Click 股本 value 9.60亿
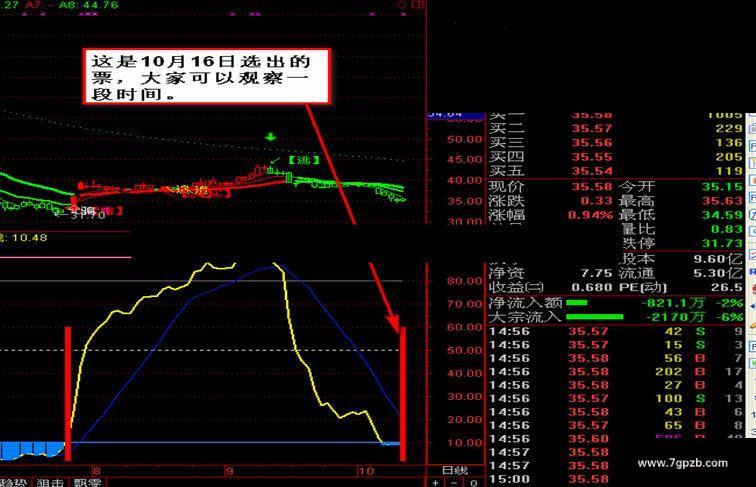The height and width of the screenshot is (487, 756). [718, 259]
